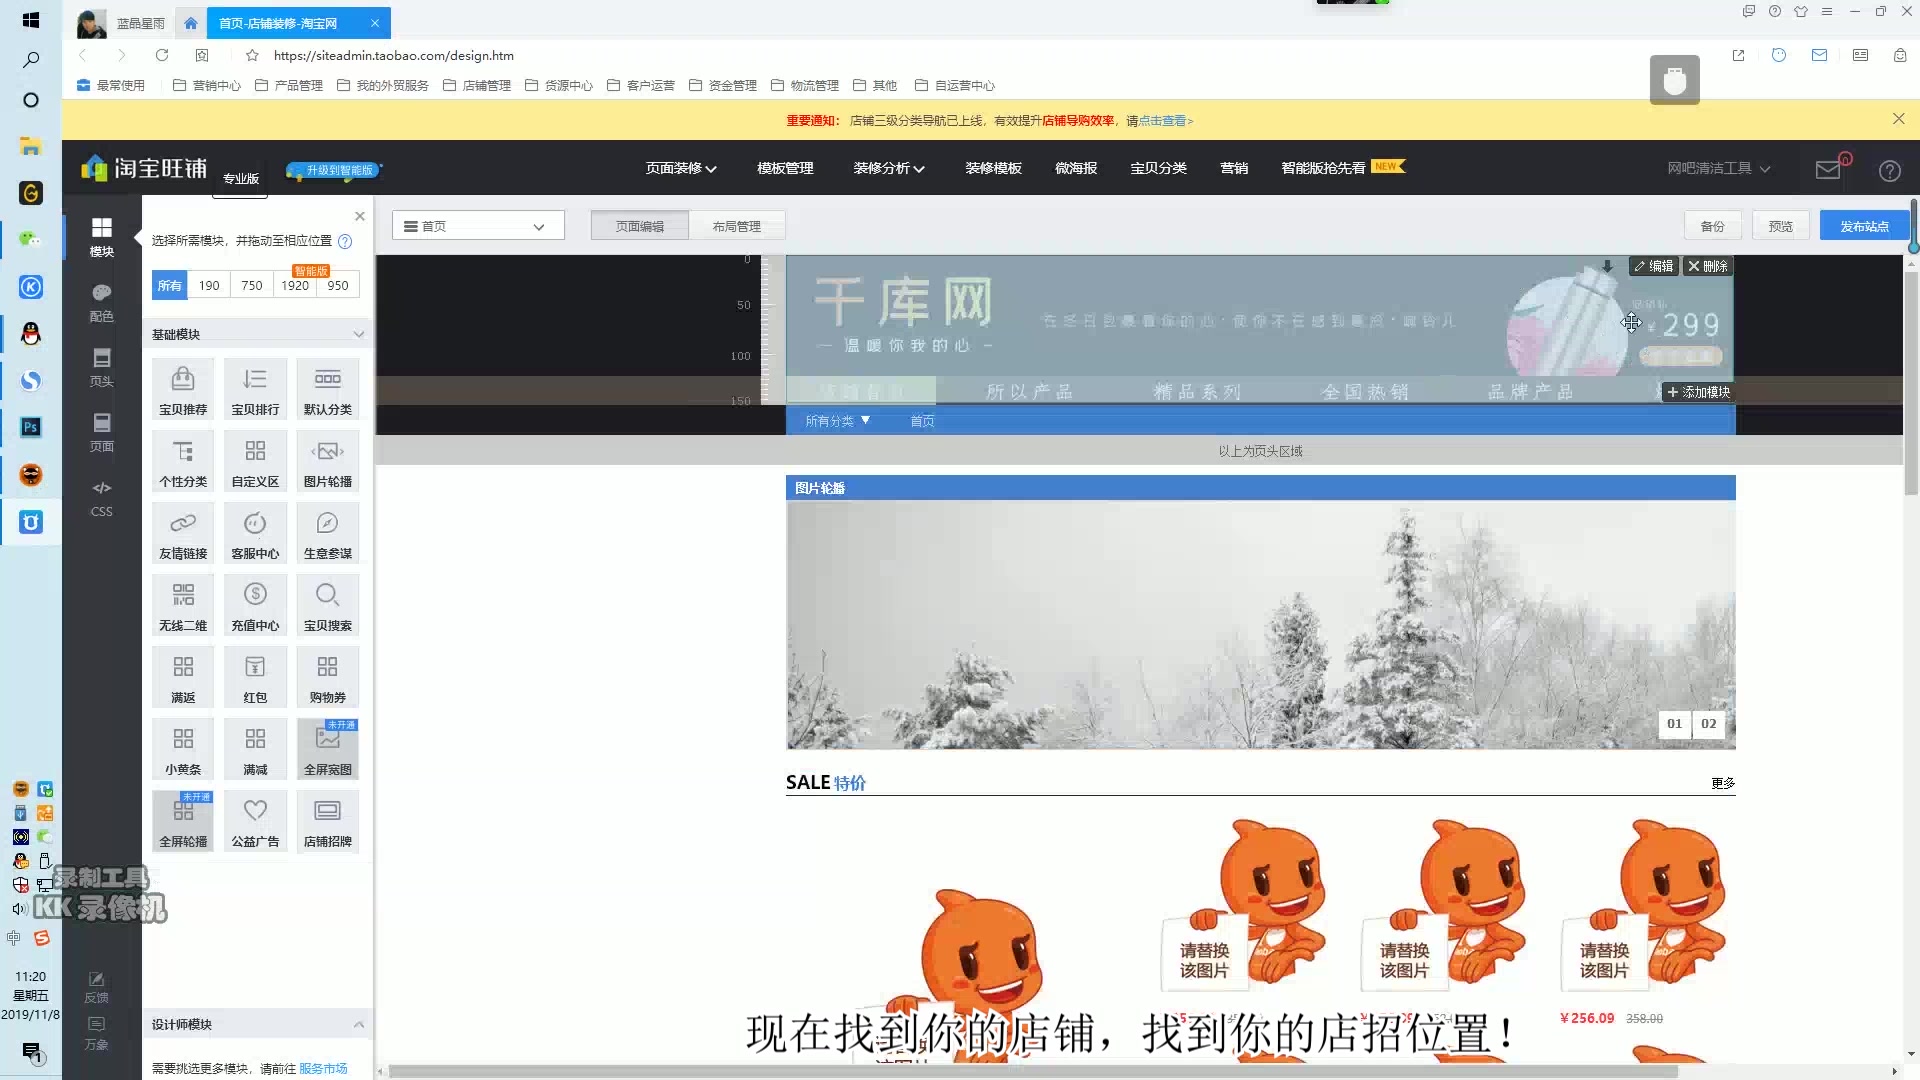Open the 配色 sidebar panel

tap(101, 302)
